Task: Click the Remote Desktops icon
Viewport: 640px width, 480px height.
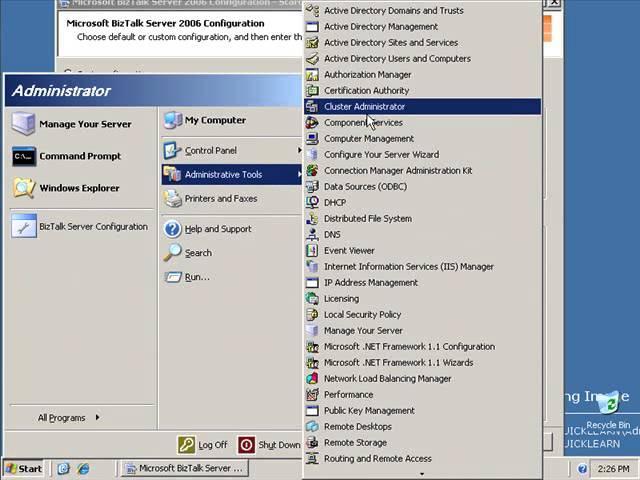Action: (312, 427)
